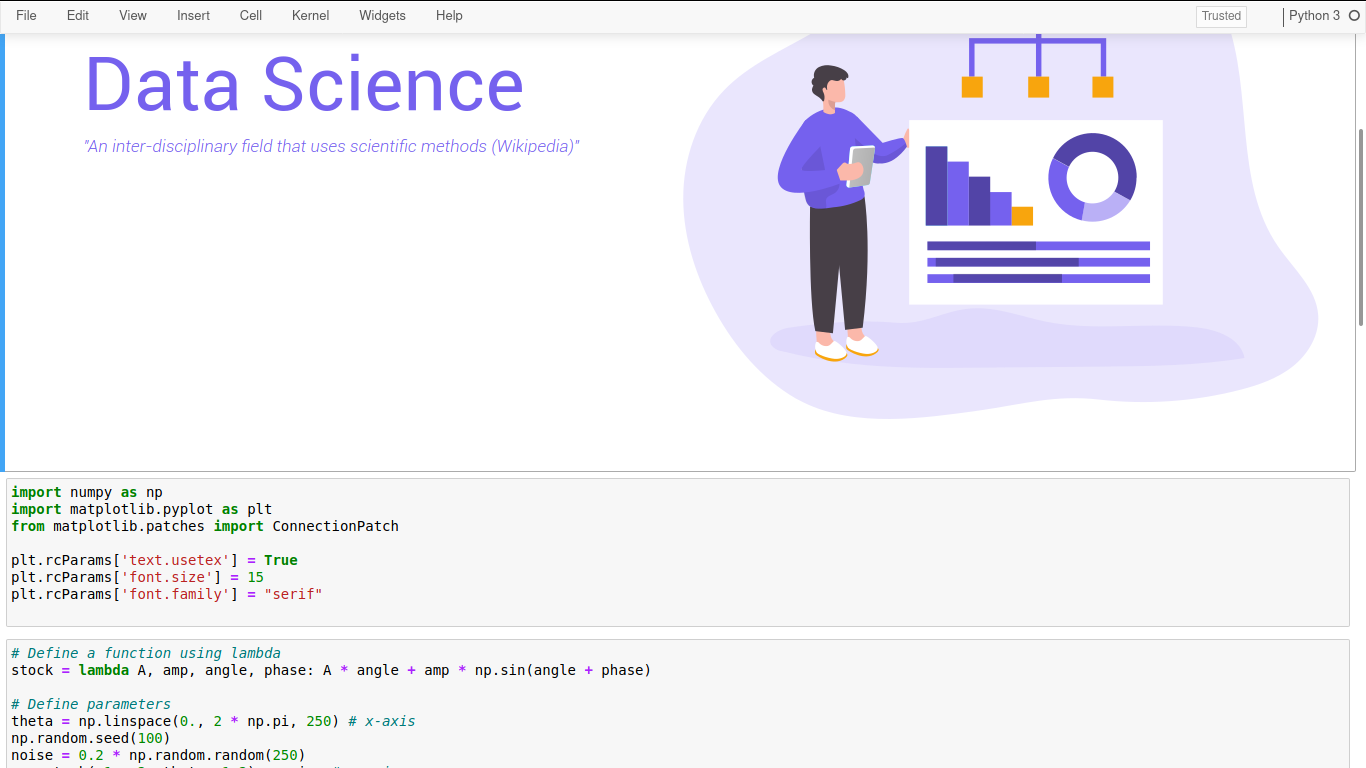This screenshot has width=1366, height=768.
Task: Click the middle orange square in the hierarchy diagram
Action: coord(1038,87)
